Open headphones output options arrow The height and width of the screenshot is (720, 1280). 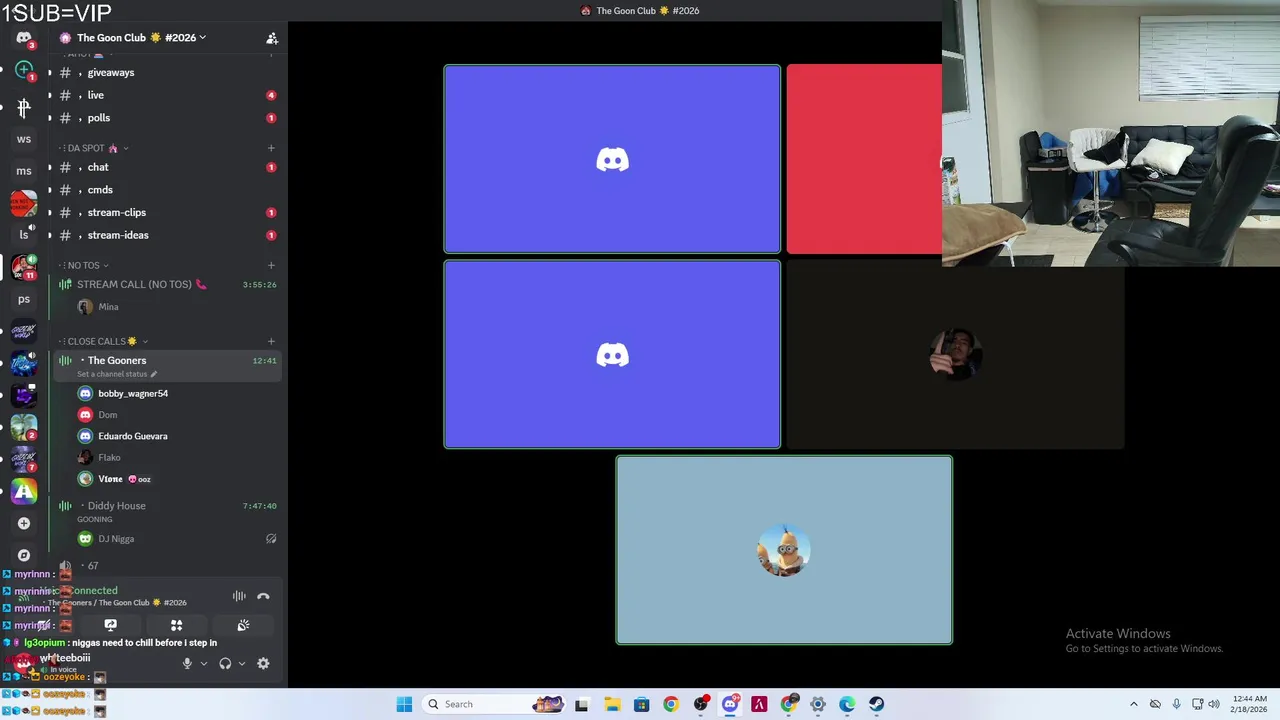point(242,663)
